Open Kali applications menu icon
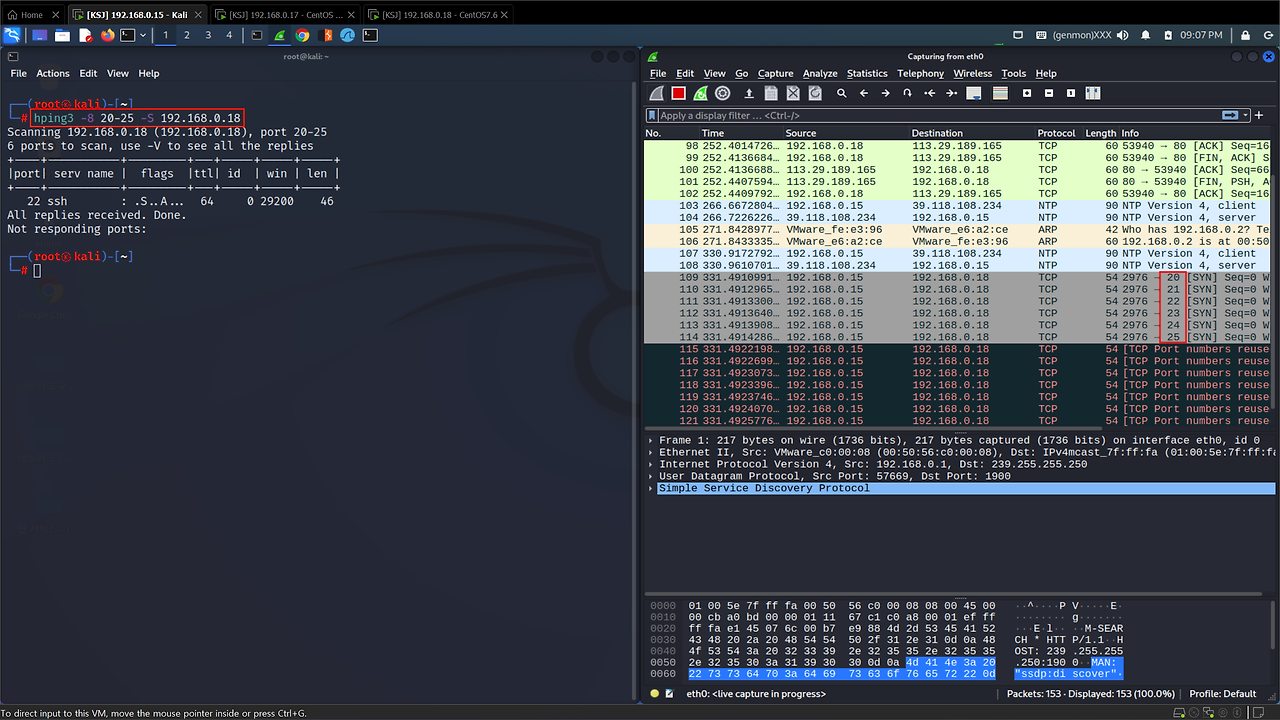The width and height of the screenshot is (1280, 720). pos(12,35)
